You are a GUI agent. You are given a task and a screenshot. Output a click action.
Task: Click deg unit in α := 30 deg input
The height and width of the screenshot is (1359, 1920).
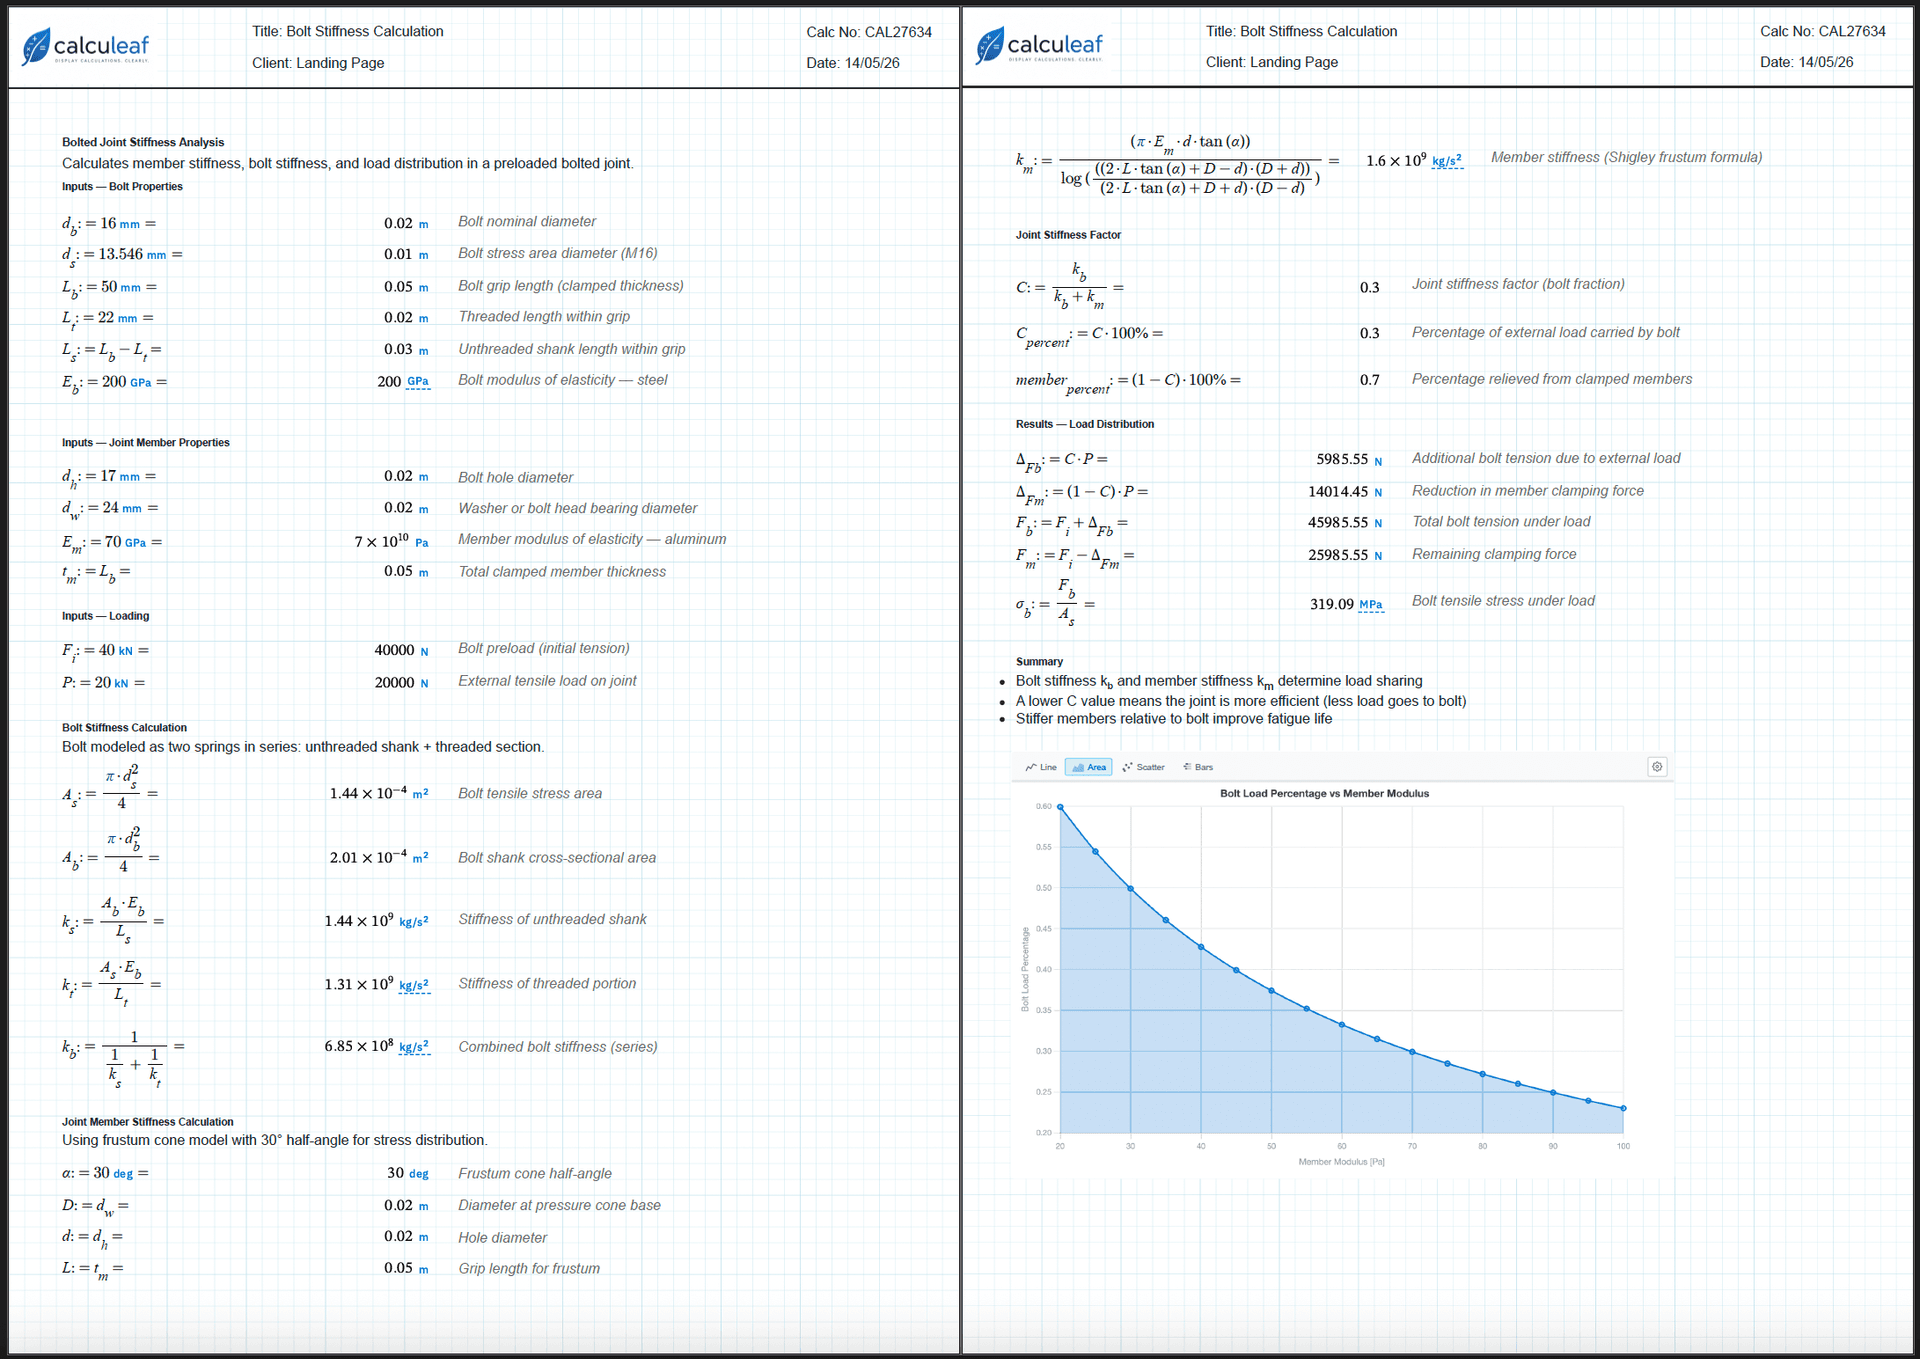(x=123, y=1174)
